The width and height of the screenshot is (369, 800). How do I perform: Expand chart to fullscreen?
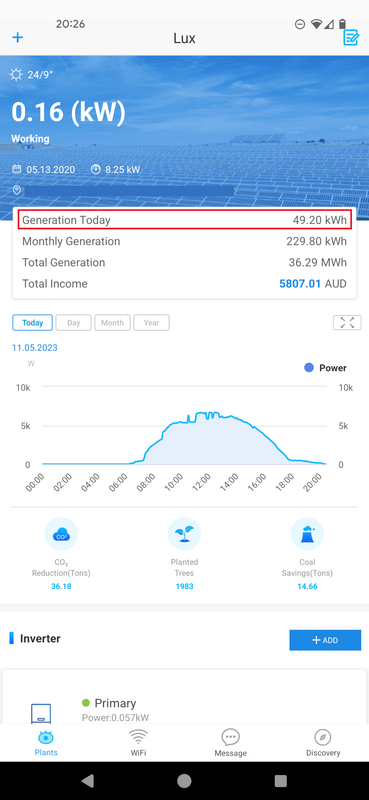coord(347,322)
